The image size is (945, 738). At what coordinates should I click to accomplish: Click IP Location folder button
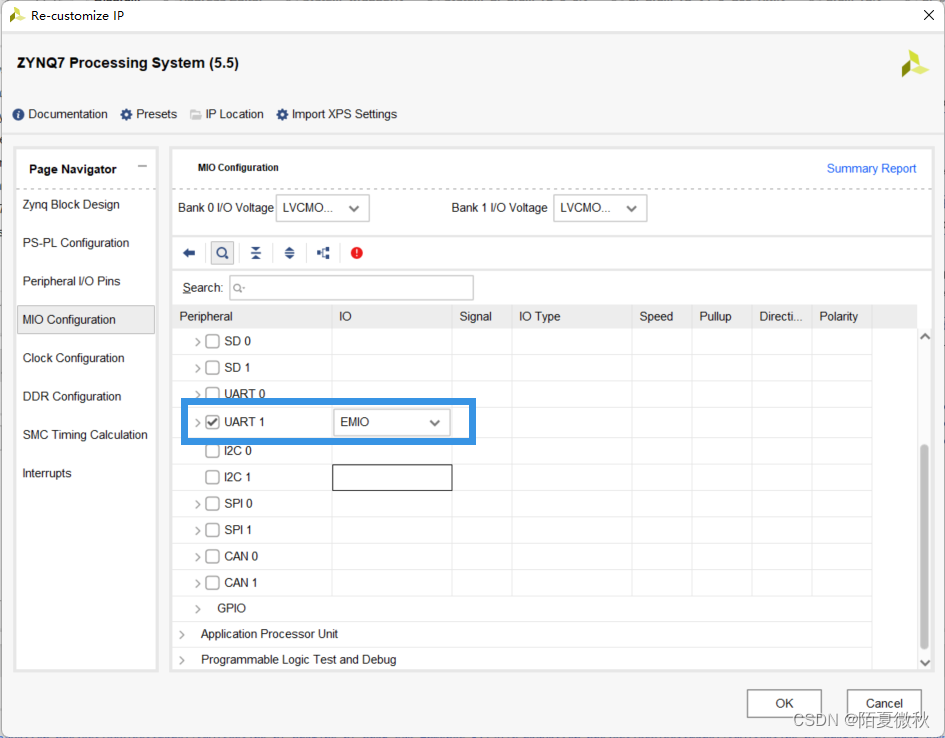click(x=227, y=114)
